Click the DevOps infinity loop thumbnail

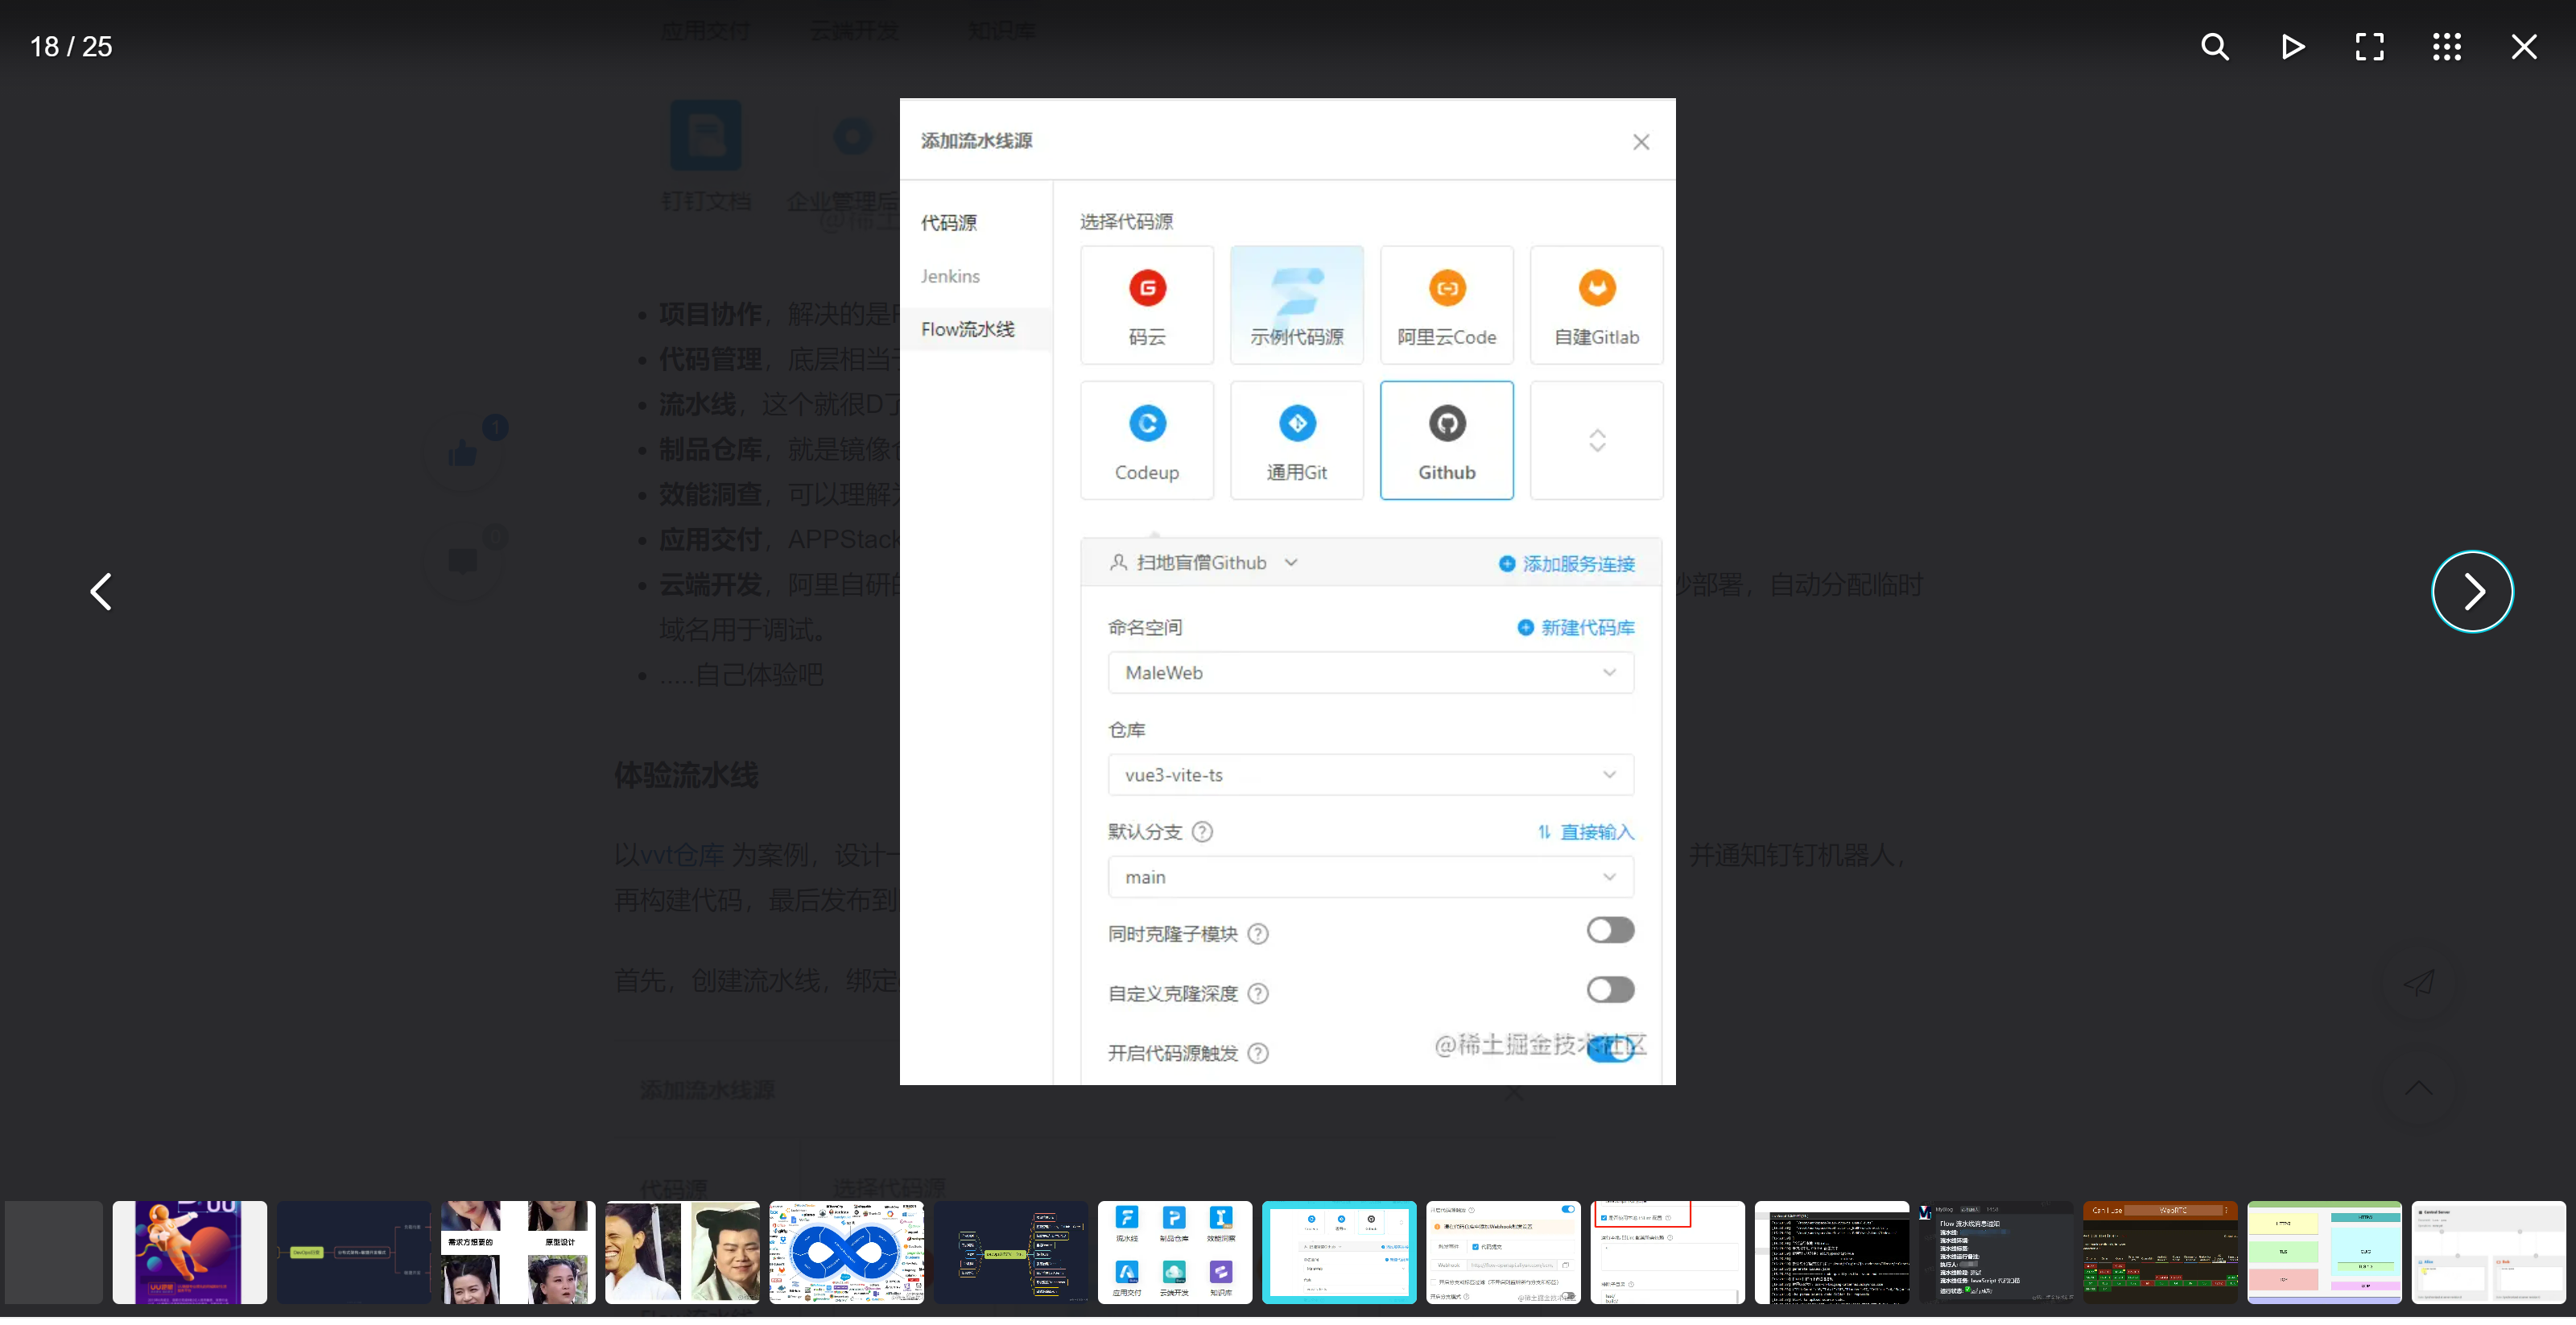pos(846,1253)
